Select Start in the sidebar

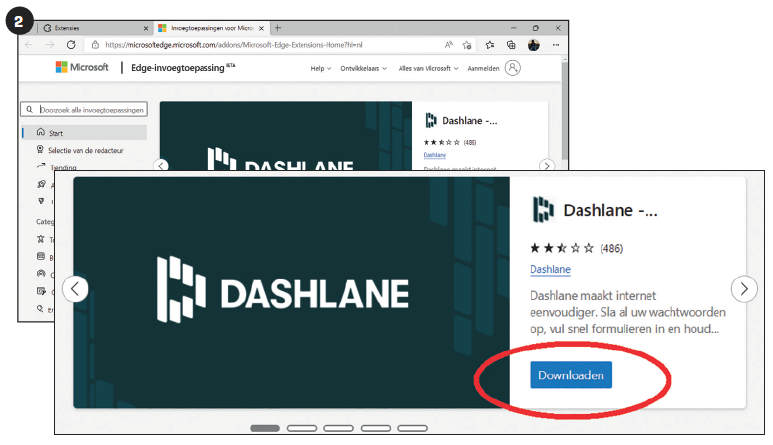[85, 133]
